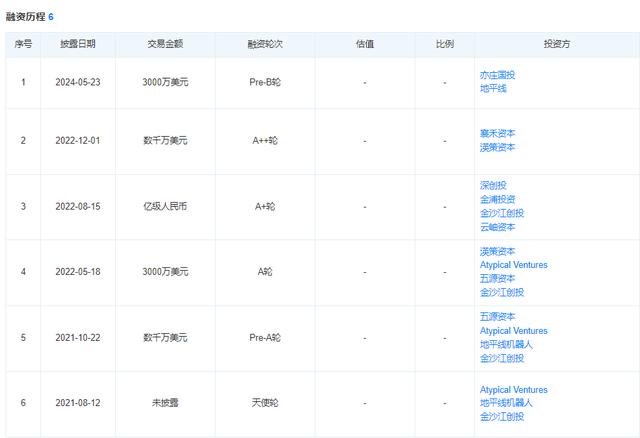This screenshot has width=640, height=438.
Task: Open 地平线机器人 link in the Pre-A轮 row
Action: pyautogui.click(x=506, y=345)
